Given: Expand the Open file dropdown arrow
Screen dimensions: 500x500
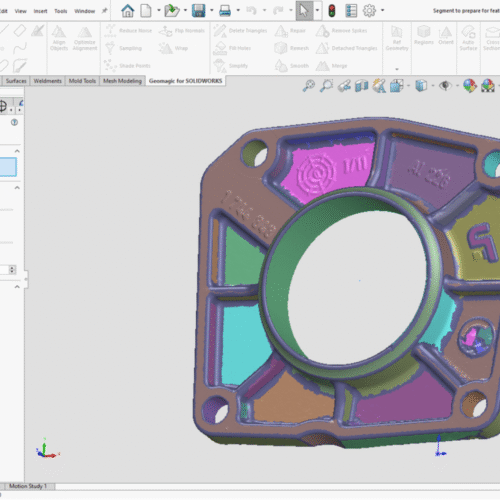Looking at the screenshot, I should (185, 10).
